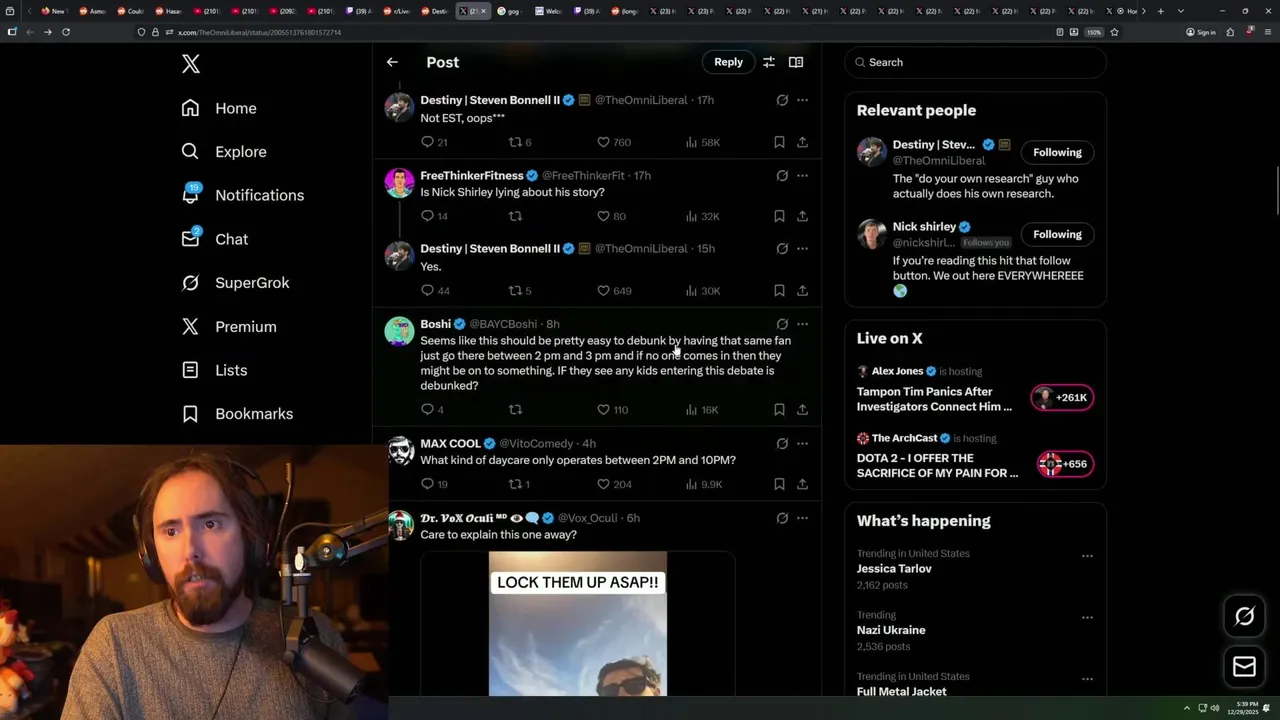Open Notifications in the sidebar
This screenshot has height=720, width=1280.
point(243,195)
